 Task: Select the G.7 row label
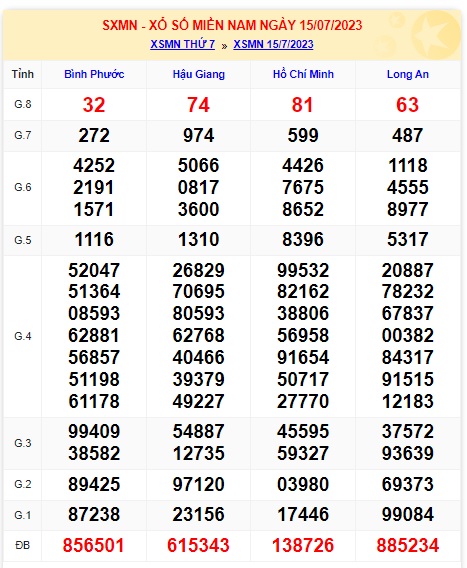click(23, 135)
